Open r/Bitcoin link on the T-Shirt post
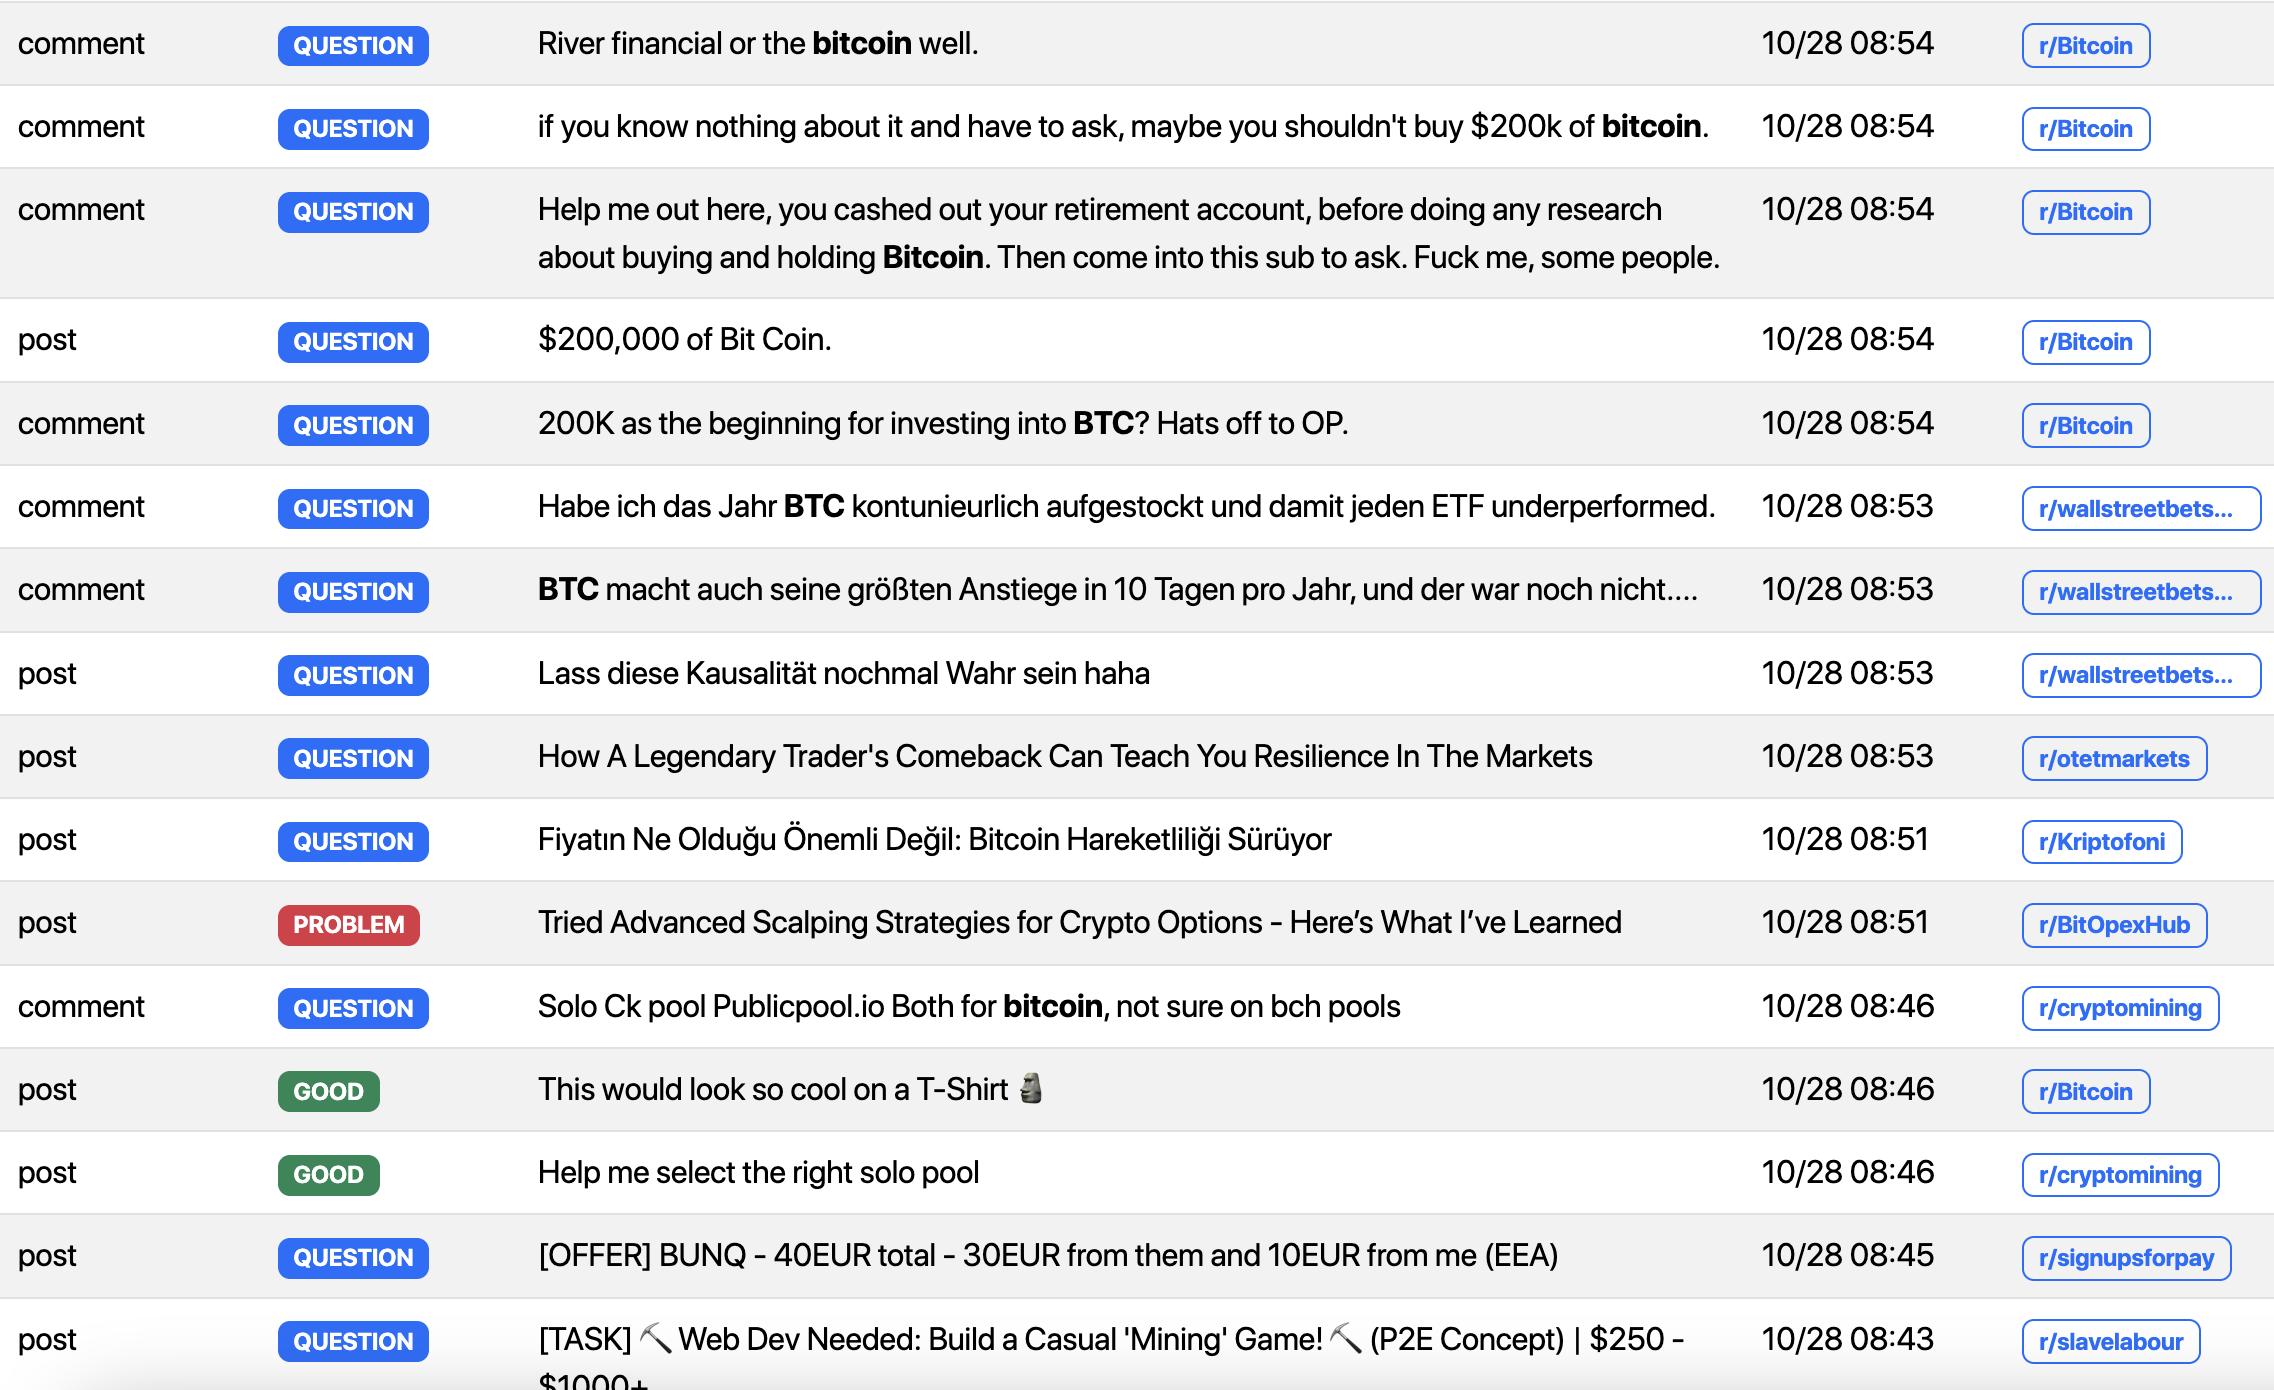 coord(2085,1092)
